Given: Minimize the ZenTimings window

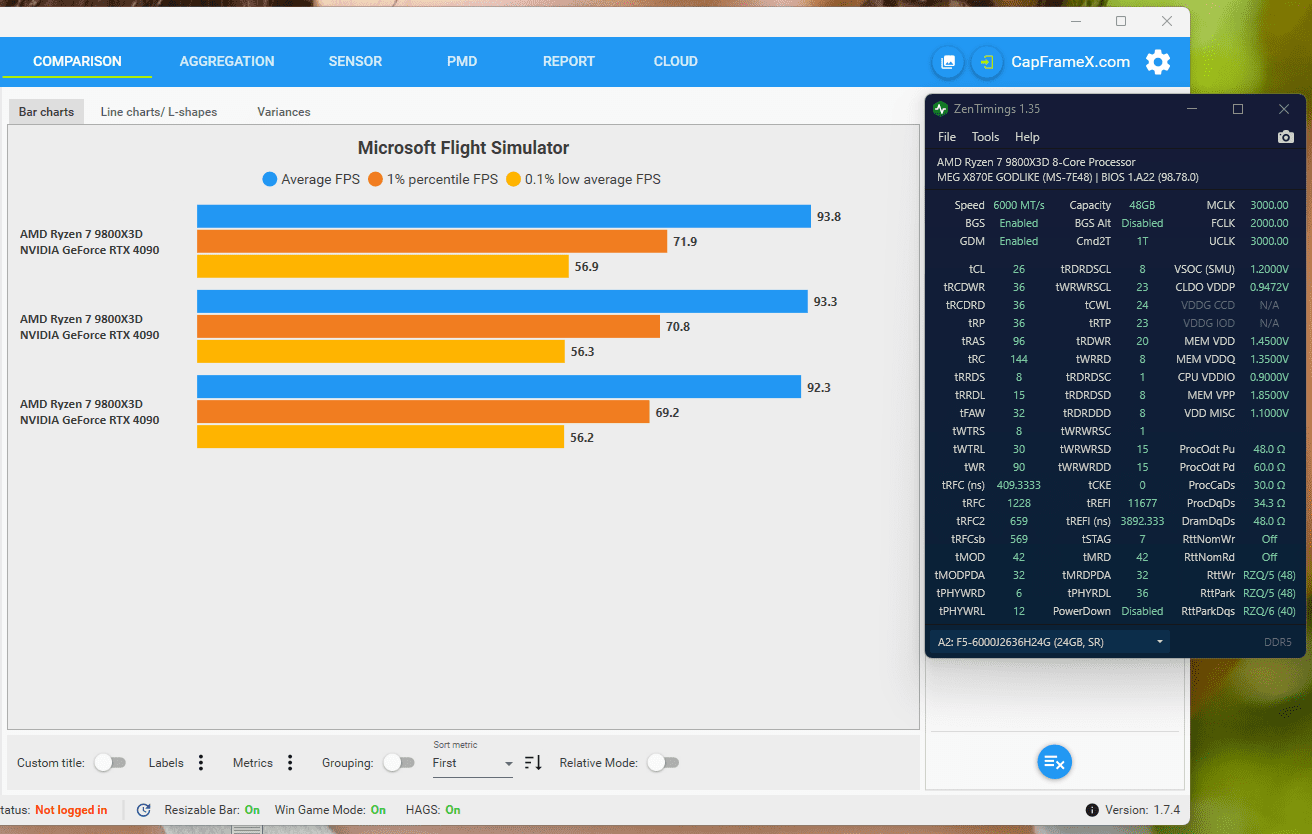Looking at the screenshot, I should (x=1192, y=109).
